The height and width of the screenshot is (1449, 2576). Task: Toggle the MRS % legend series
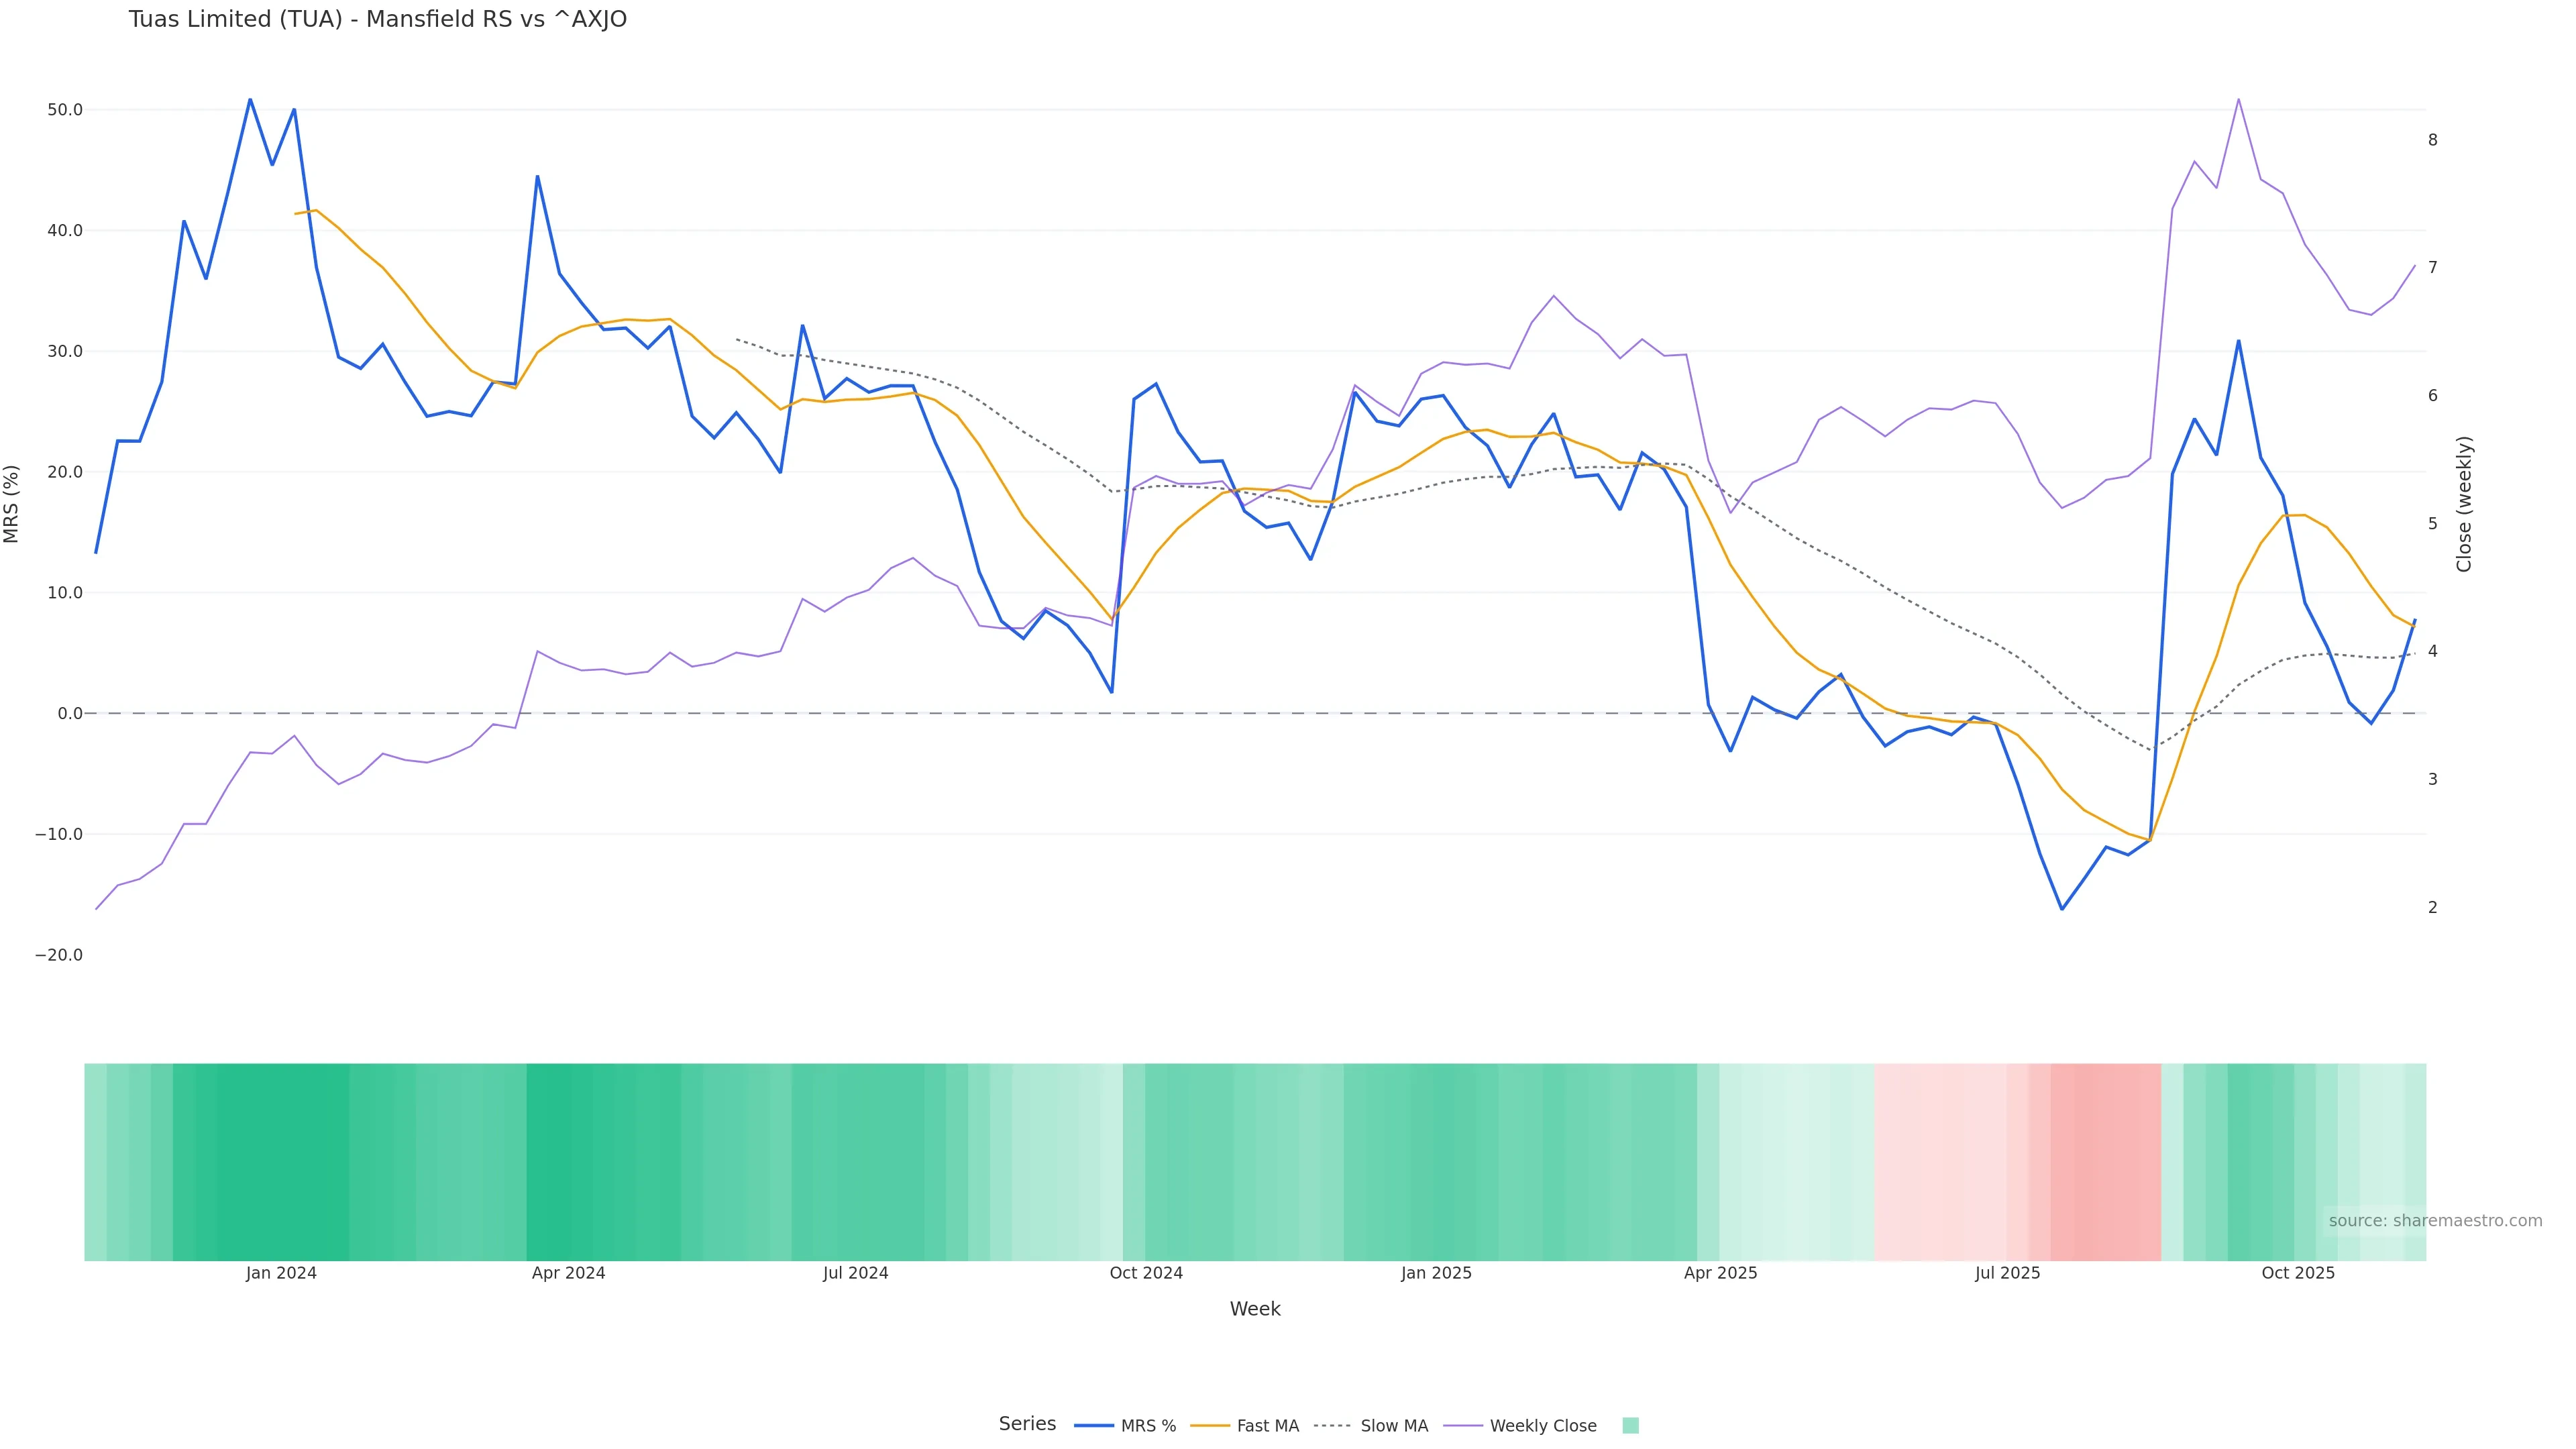1147,1426
